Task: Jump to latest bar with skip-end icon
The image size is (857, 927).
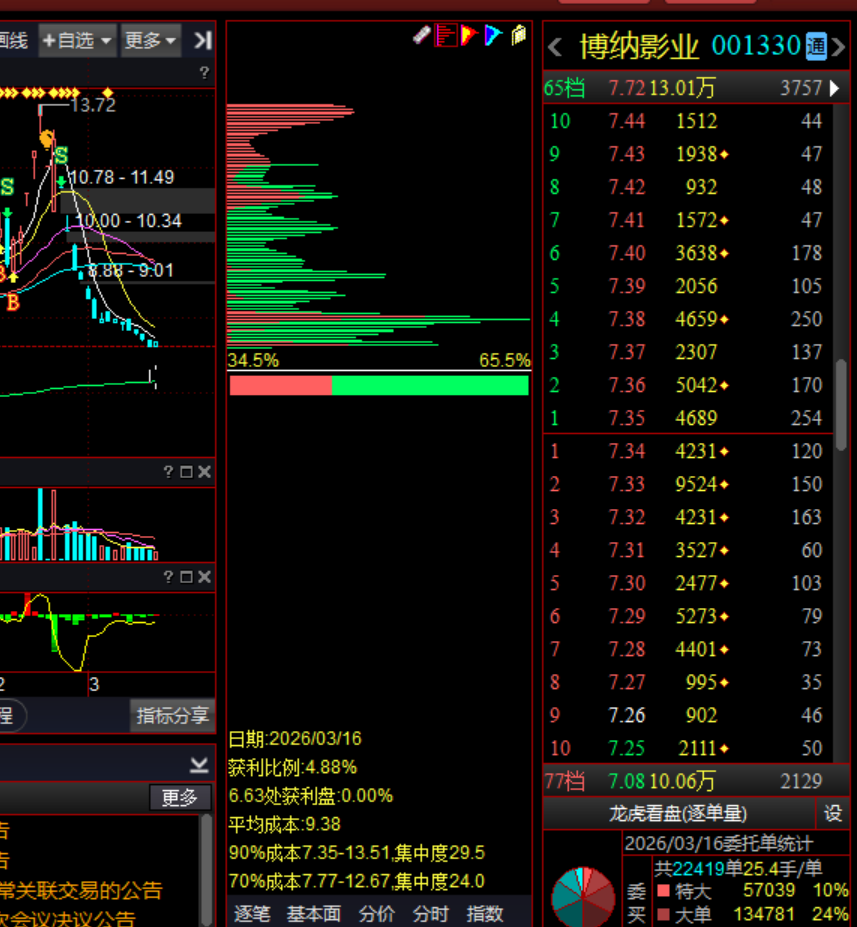Action: 203,40
